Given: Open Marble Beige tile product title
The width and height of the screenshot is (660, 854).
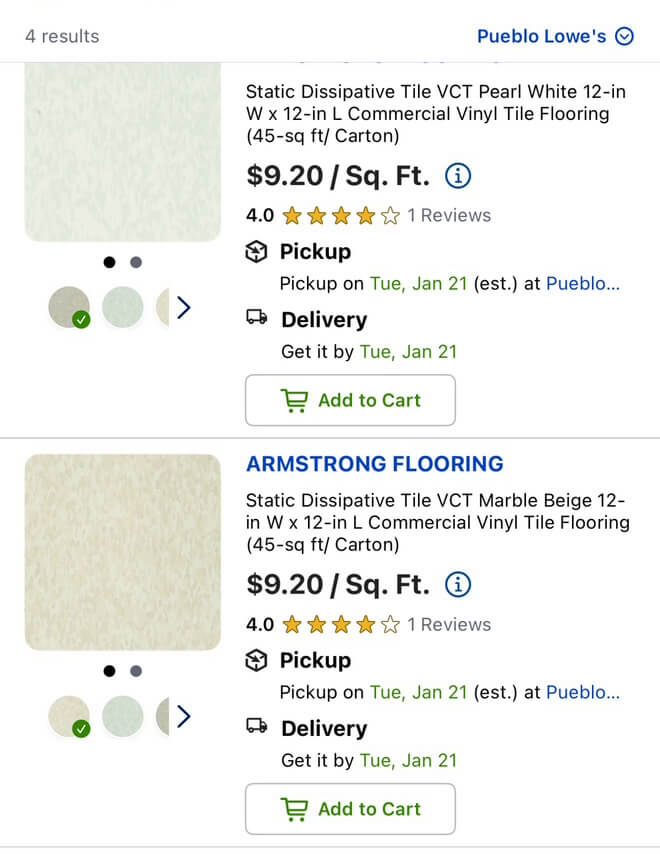Looking at the screenshot, I should pos(438,522).
